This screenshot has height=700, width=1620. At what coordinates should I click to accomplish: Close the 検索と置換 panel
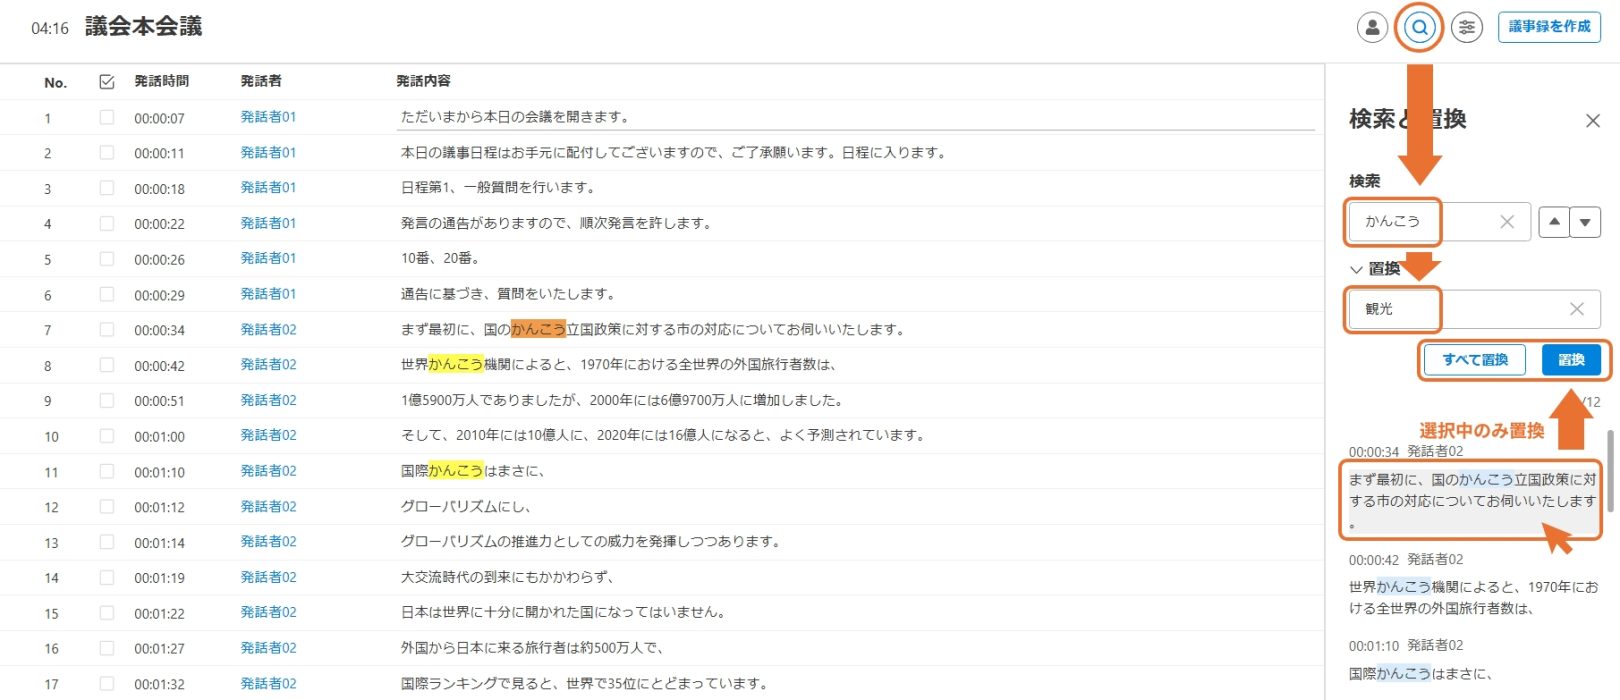pyautogui.click(x=1592, y=121)
